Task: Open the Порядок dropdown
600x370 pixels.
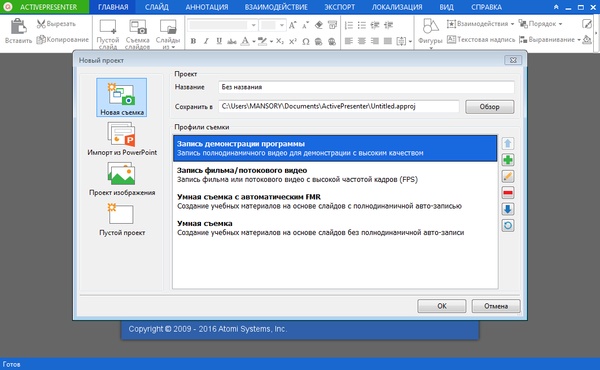Action: coord(540,24)
